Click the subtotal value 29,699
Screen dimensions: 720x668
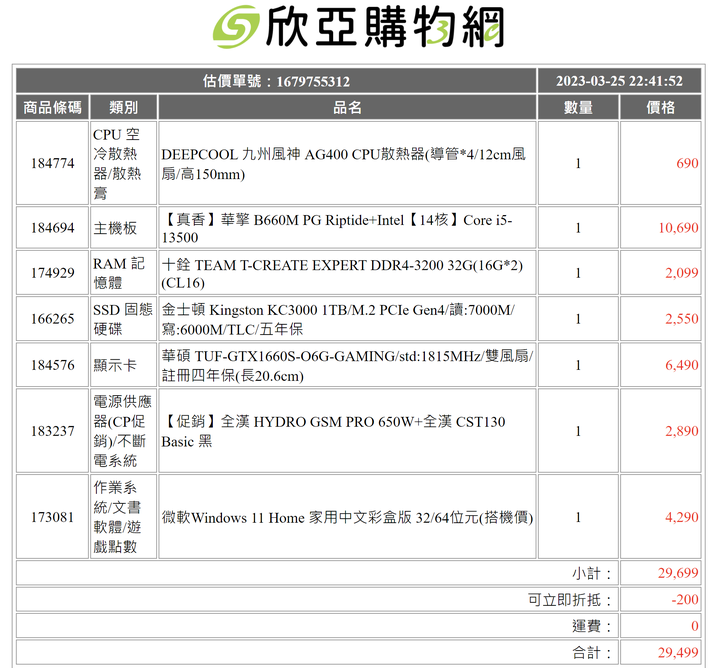point(678,573)
